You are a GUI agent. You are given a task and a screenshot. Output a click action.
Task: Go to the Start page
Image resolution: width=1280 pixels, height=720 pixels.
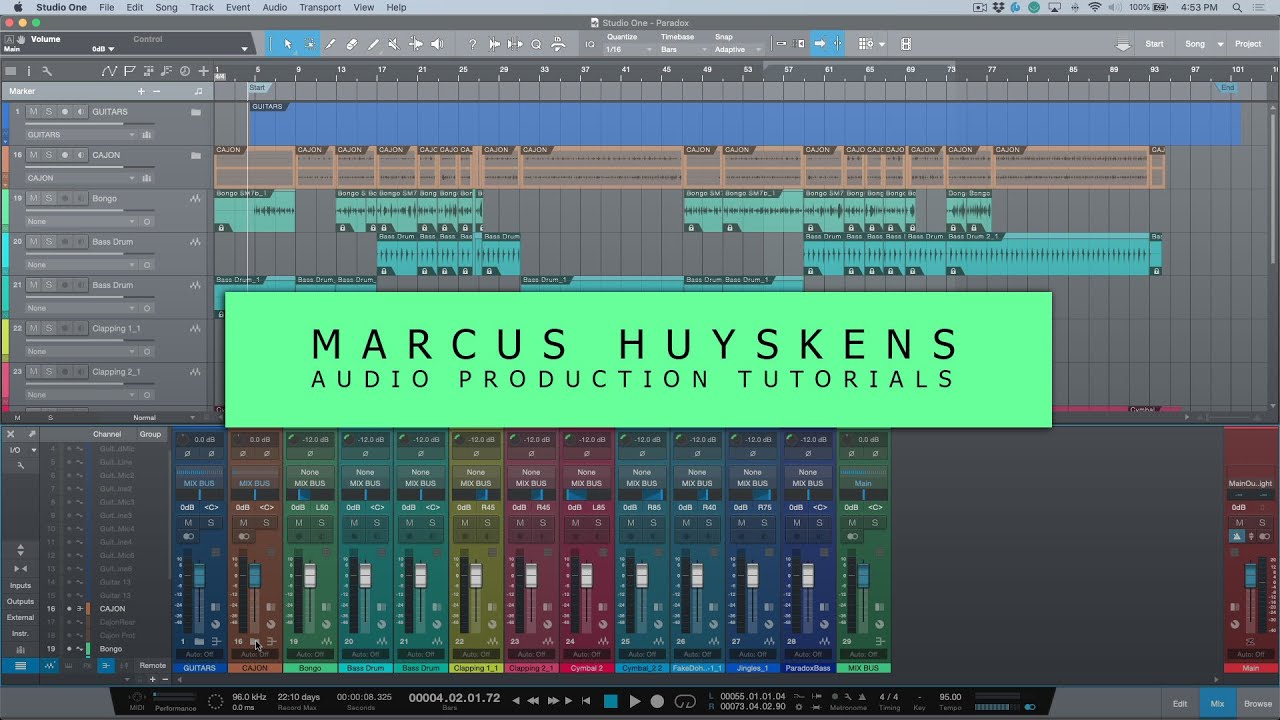[1154, 44]
